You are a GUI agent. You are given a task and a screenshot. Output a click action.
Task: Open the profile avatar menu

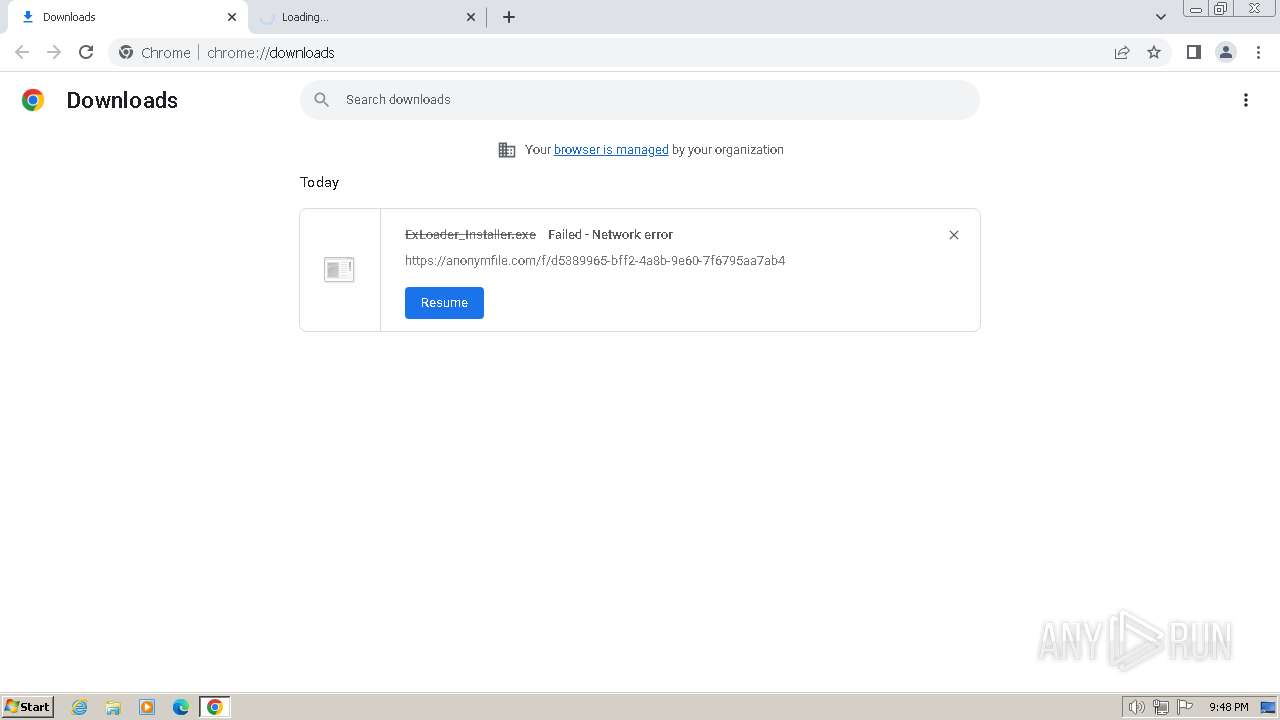[x=1225, y=52]
